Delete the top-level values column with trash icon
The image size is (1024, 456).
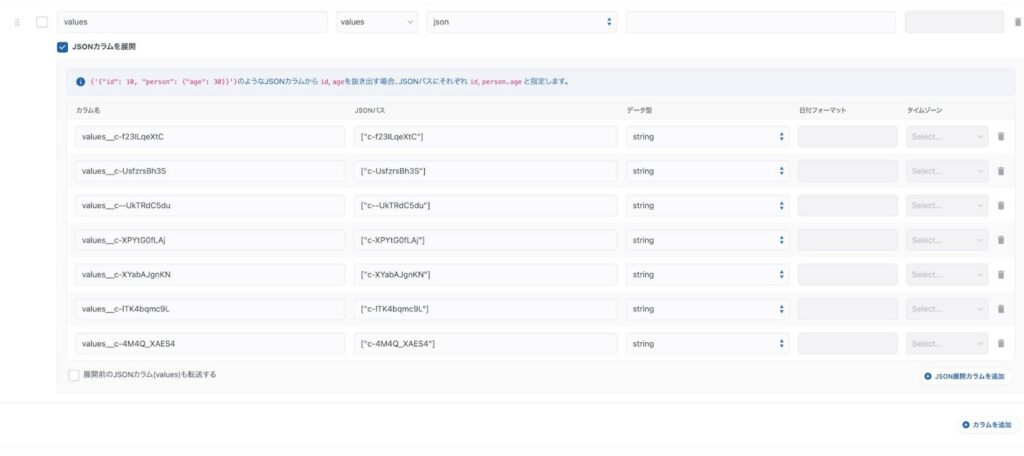[1017, 22]
